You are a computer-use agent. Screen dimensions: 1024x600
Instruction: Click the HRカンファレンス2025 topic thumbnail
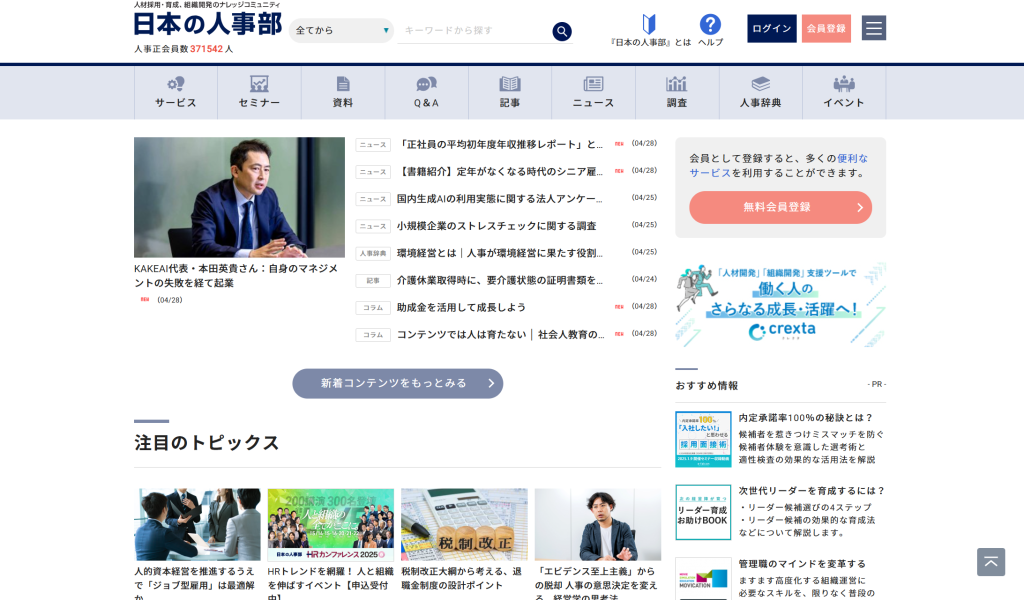click(x=330, y=525)
